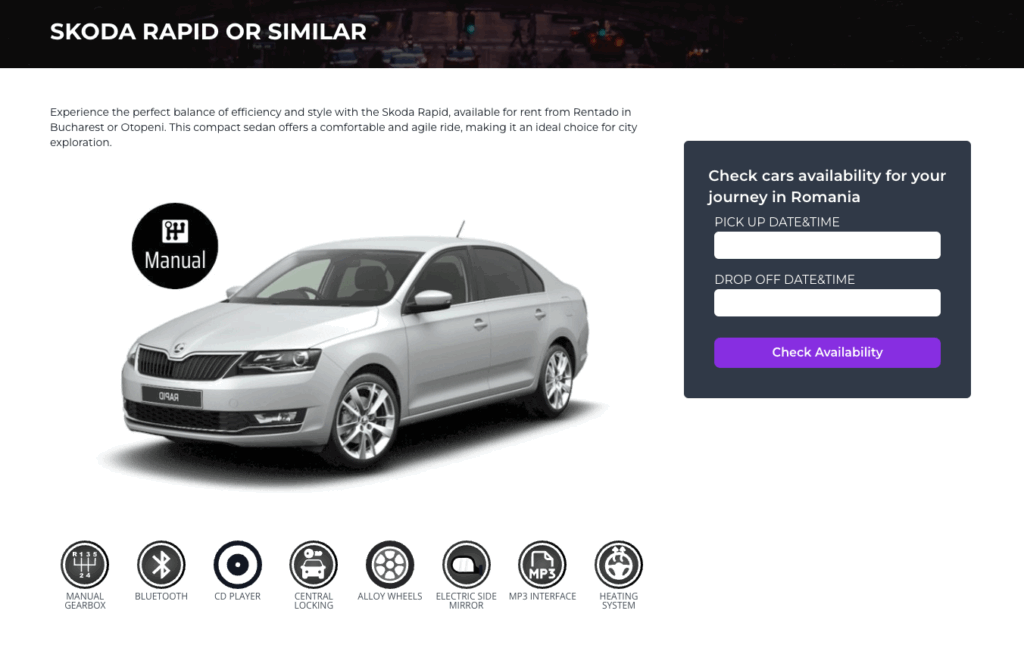Viewport: 1024px width, 648px height.
Task: Click the Alloy Wheels text label
Action: pyautogui.click(x=390, y=596)
